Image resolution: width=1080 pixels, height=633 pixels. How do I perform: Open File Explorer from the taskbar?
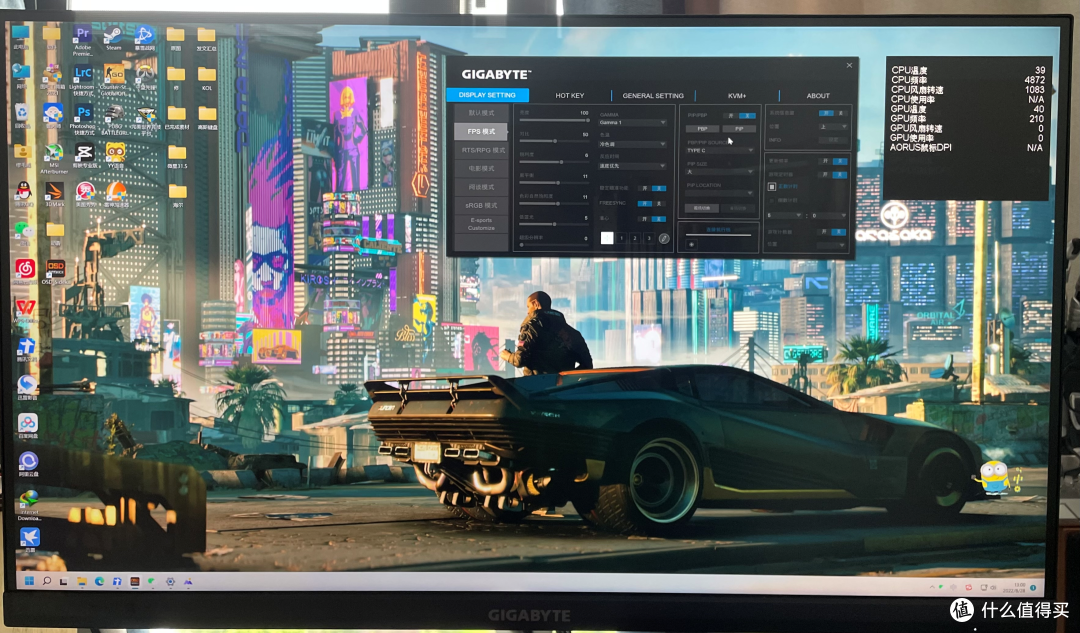[81, 582]
